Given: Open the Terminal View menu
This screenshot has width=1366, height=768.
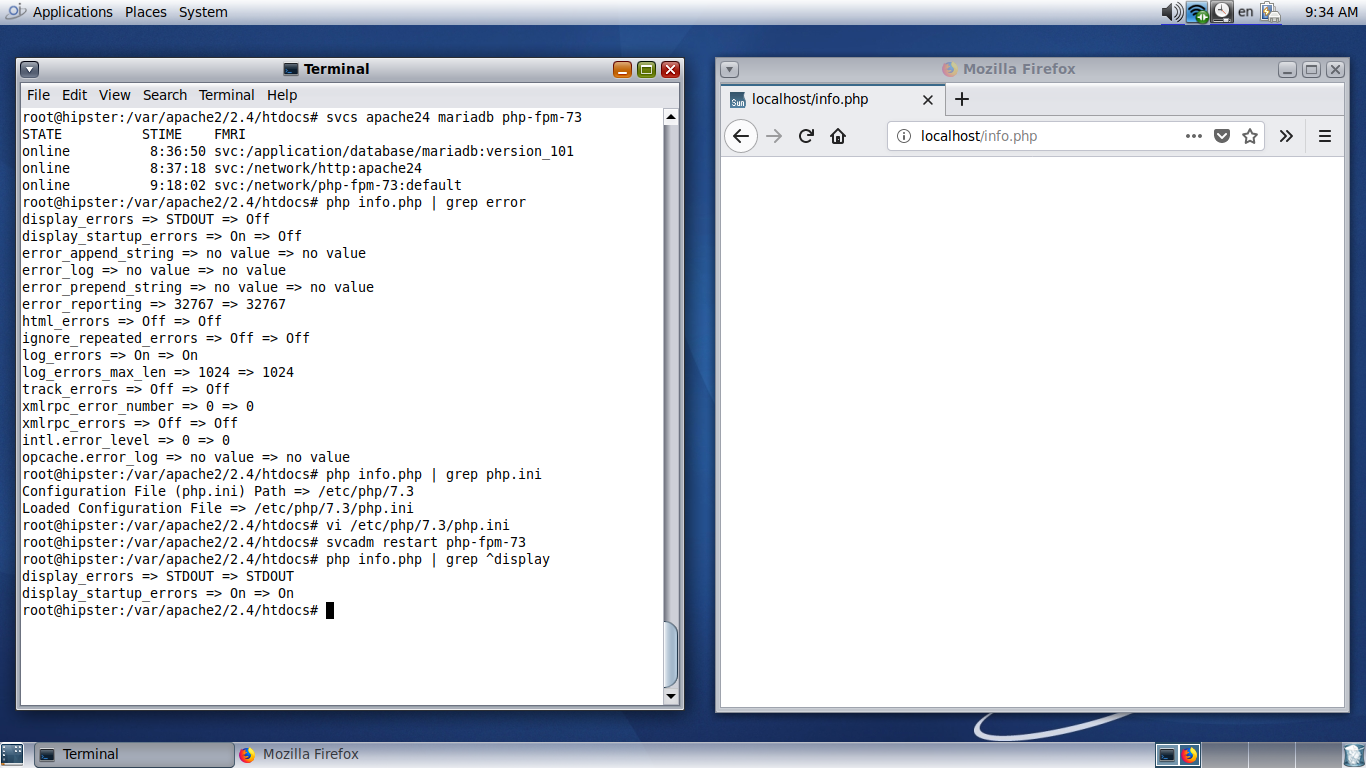Looking at the screenshot, I should [114, 95].
